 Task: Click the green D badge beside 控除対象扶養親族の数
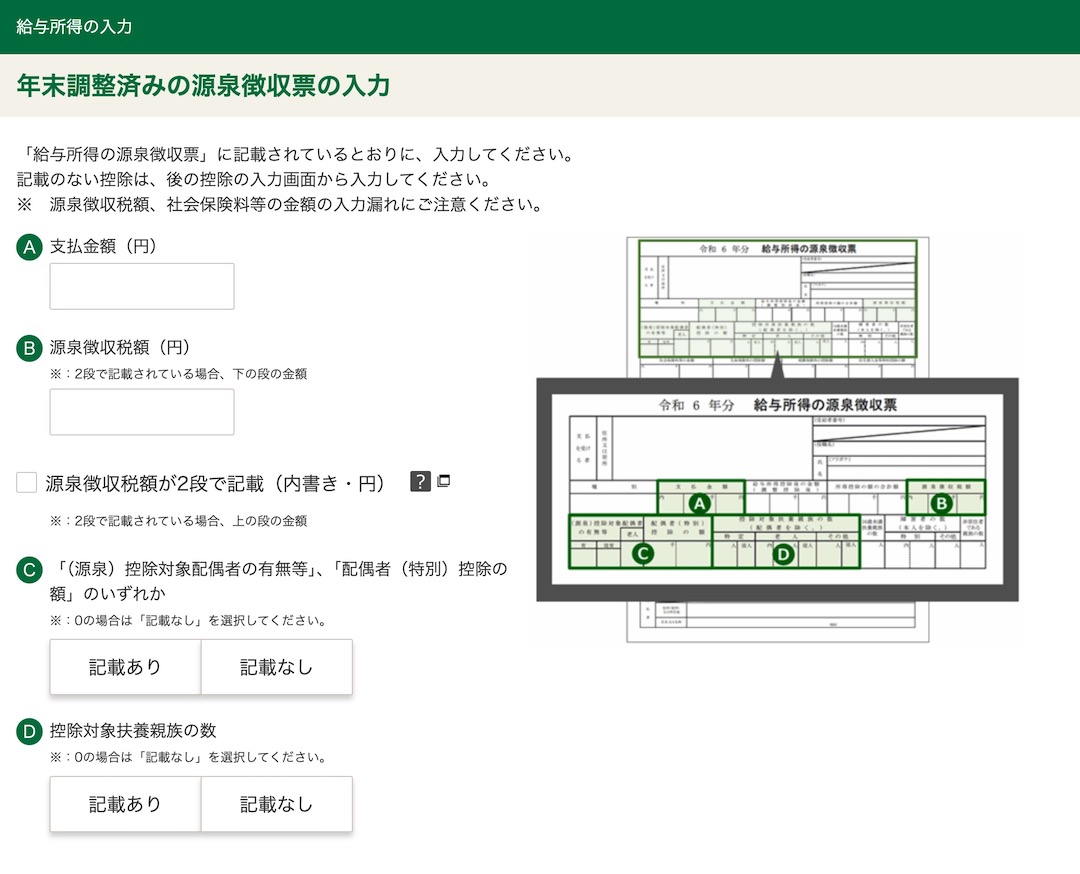click(x=29, y=731)
